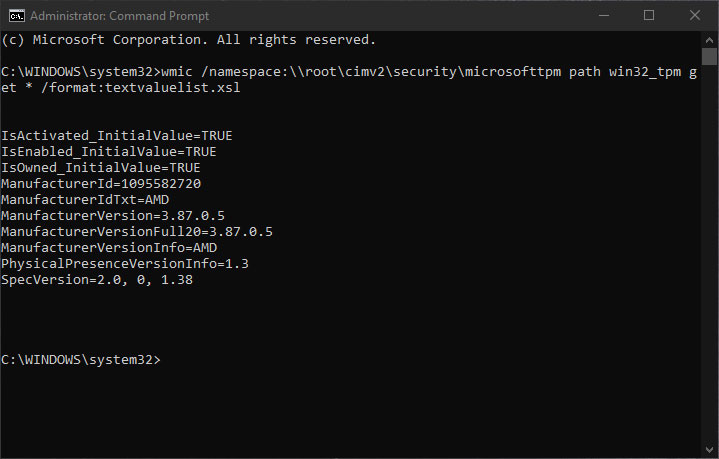Image resolution: width=719 pixels, height=459 pixels.
Task: Click the ManufacturerIdTxt=AMD line
Action: (85, 200)
